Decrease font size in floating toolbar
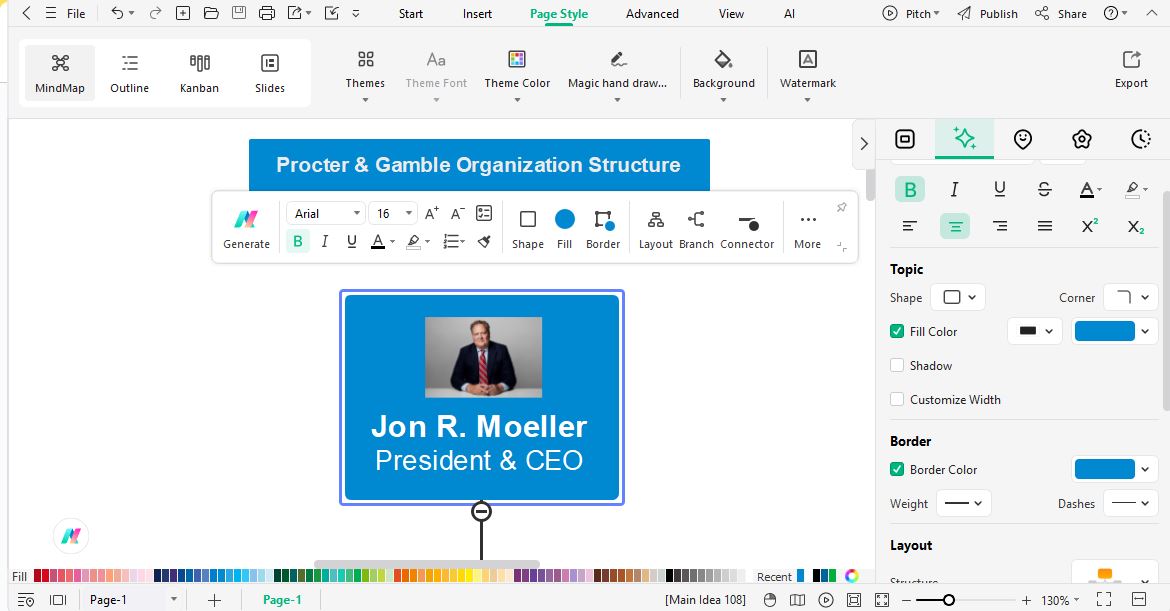This screenshot has height=611, width=1170. (458, 214)
